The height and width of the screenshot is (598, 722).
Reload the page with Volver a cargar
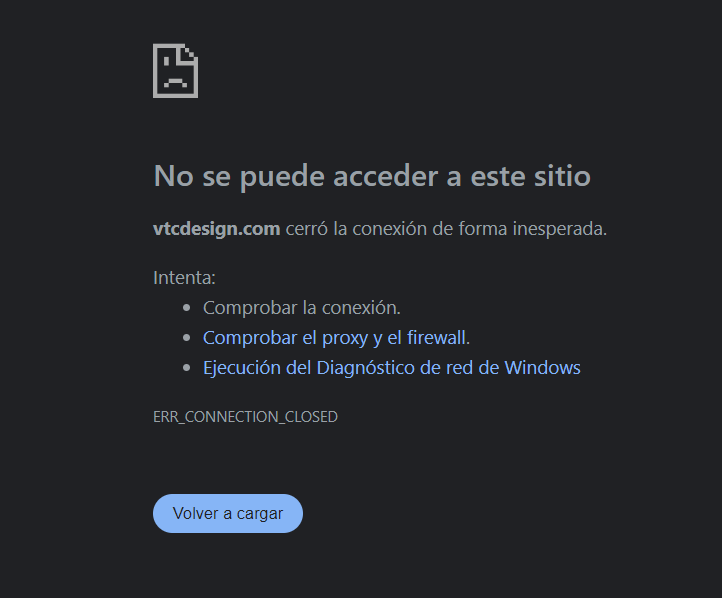pos(228,513)
